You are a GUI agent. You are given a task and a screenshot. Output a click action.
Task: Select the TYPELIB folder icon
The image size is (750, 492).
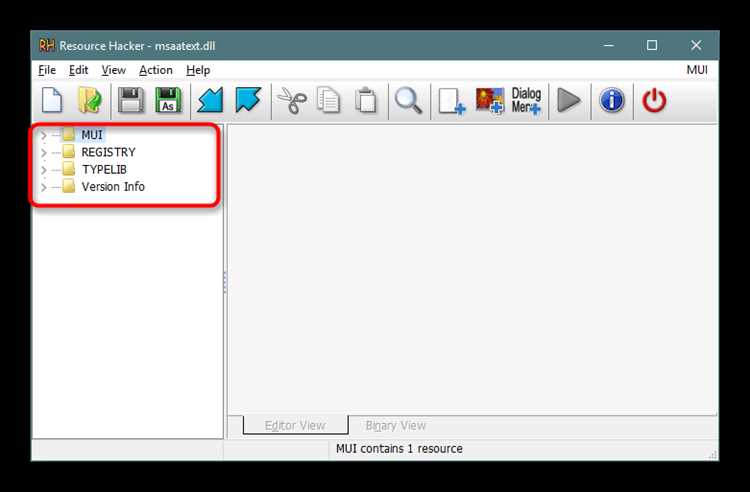(69, 169)
